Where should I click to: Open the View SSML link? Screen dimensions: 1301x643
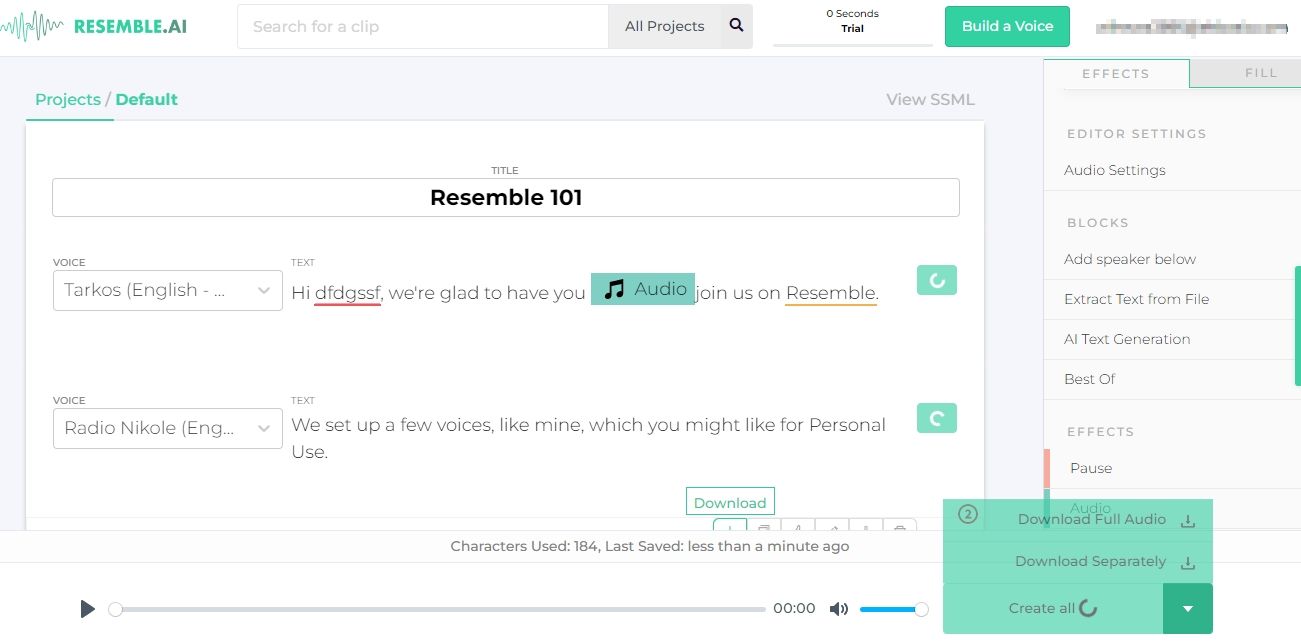click(x=930, y=99)
